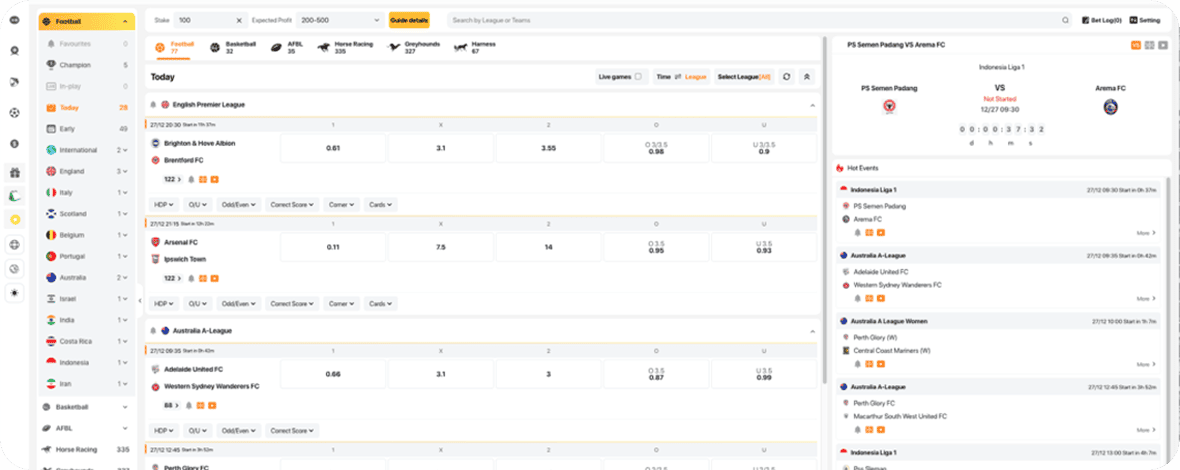Collapse all leagues with double-chevron icon

click(807, 77)
